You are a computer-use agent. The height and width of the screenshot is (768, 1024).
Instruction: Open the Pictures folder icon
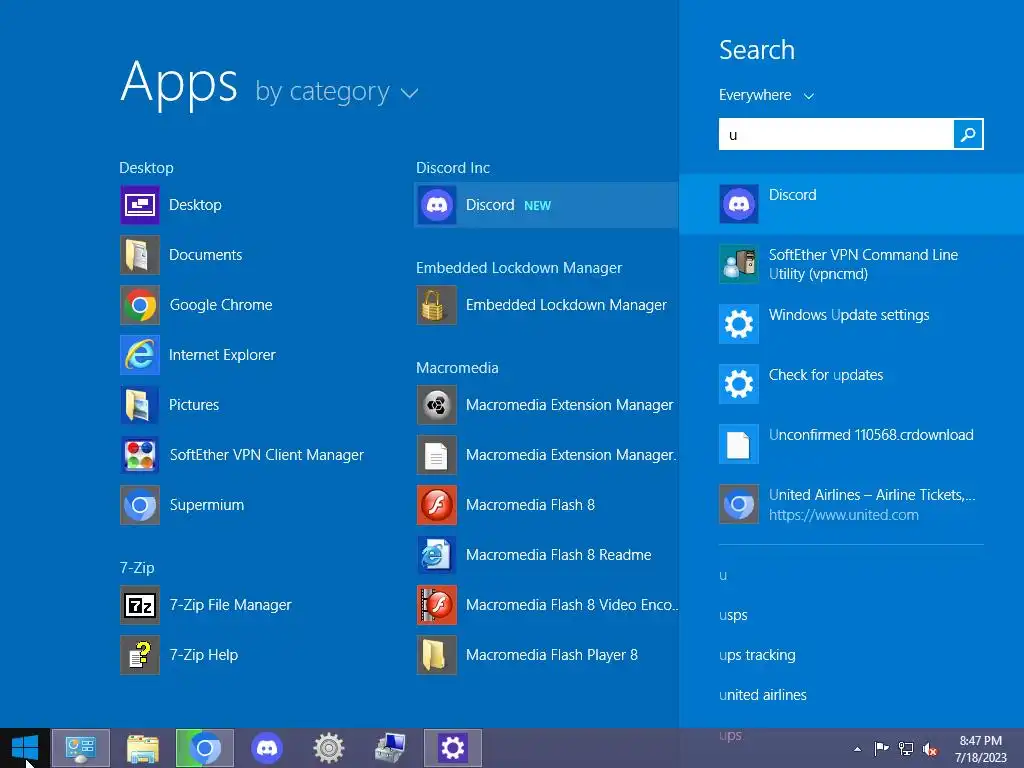[140, 405]
